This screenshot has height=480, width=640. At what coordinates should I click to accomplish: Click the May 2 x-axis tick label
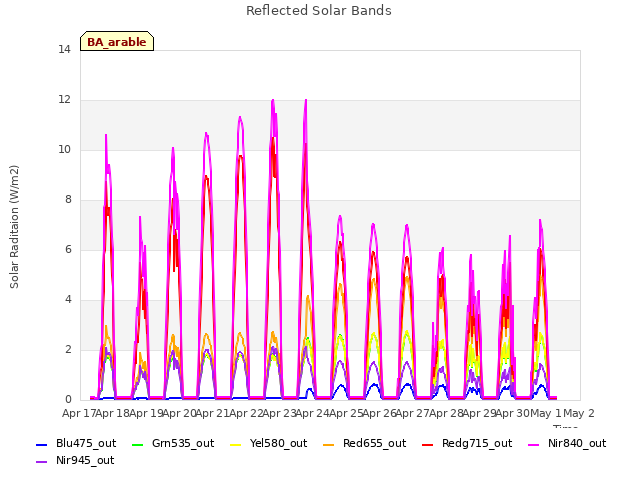click(579, 413)
